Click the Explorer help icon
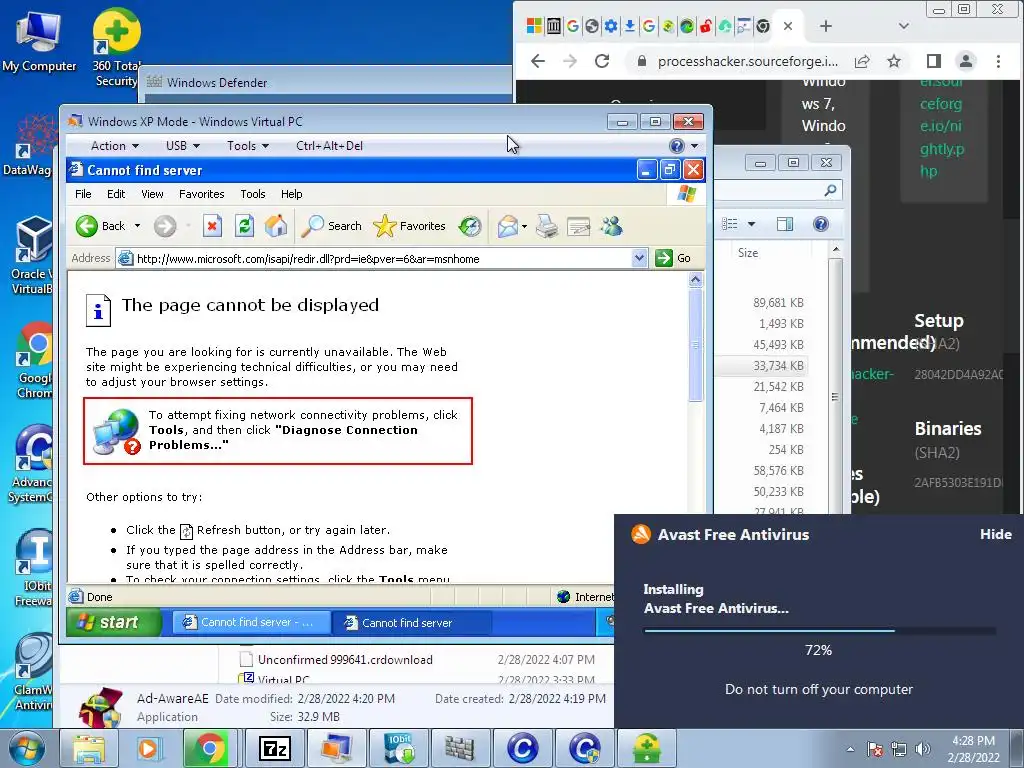This screenshot has height=768, width=1024. (821, 224)
